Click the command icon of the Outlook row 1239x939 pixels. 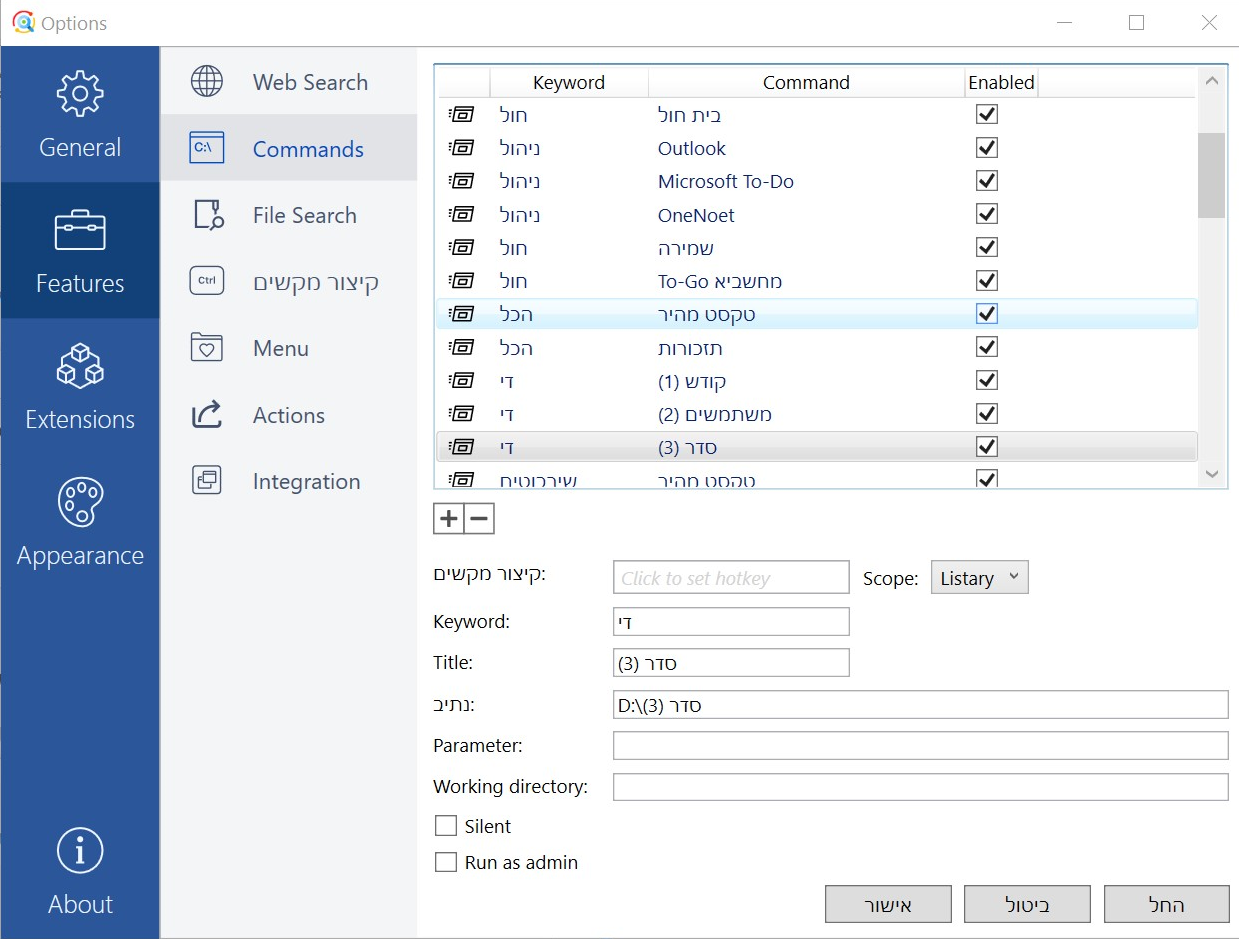tap(461, 148)
